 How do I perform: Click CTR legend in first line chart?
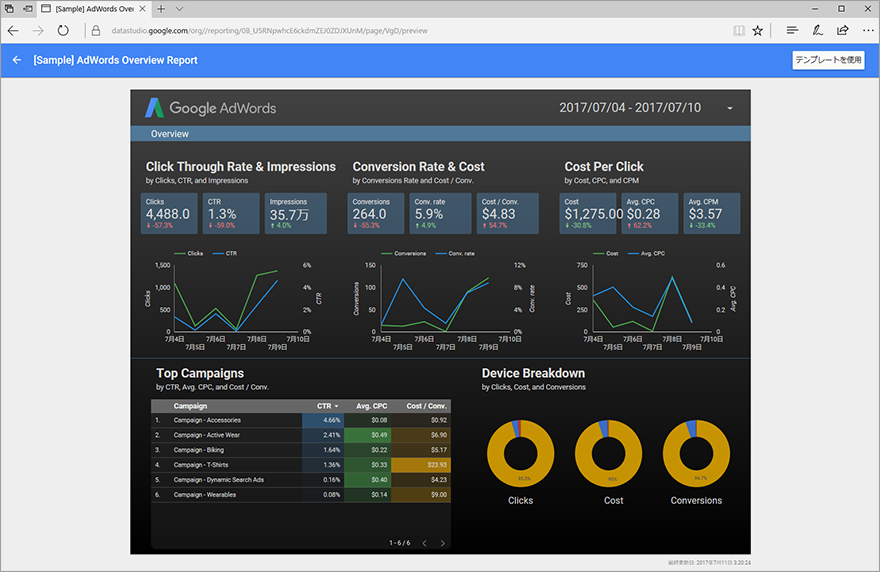coord(225,254)
